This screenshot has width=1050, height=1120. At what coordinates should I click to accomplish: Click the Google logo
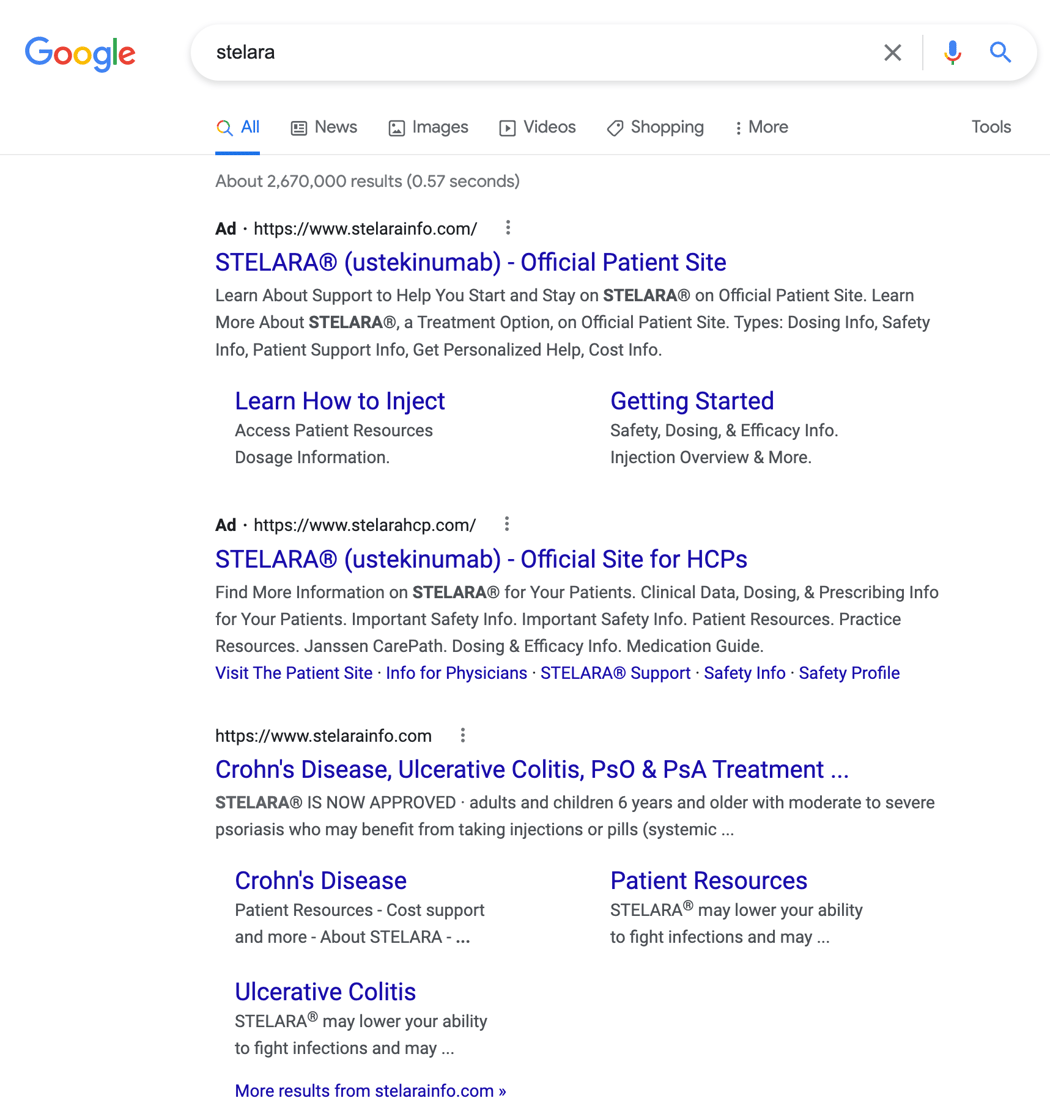(80, 54)
